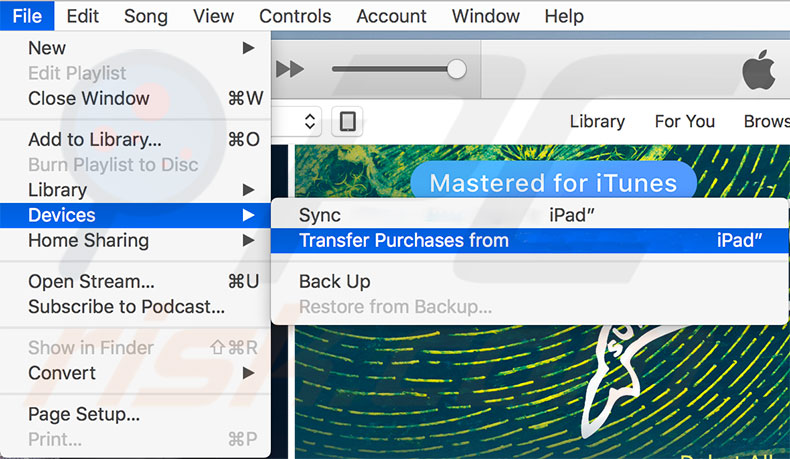
Task: Expand the Convert submenu
Action: [135, 373]
